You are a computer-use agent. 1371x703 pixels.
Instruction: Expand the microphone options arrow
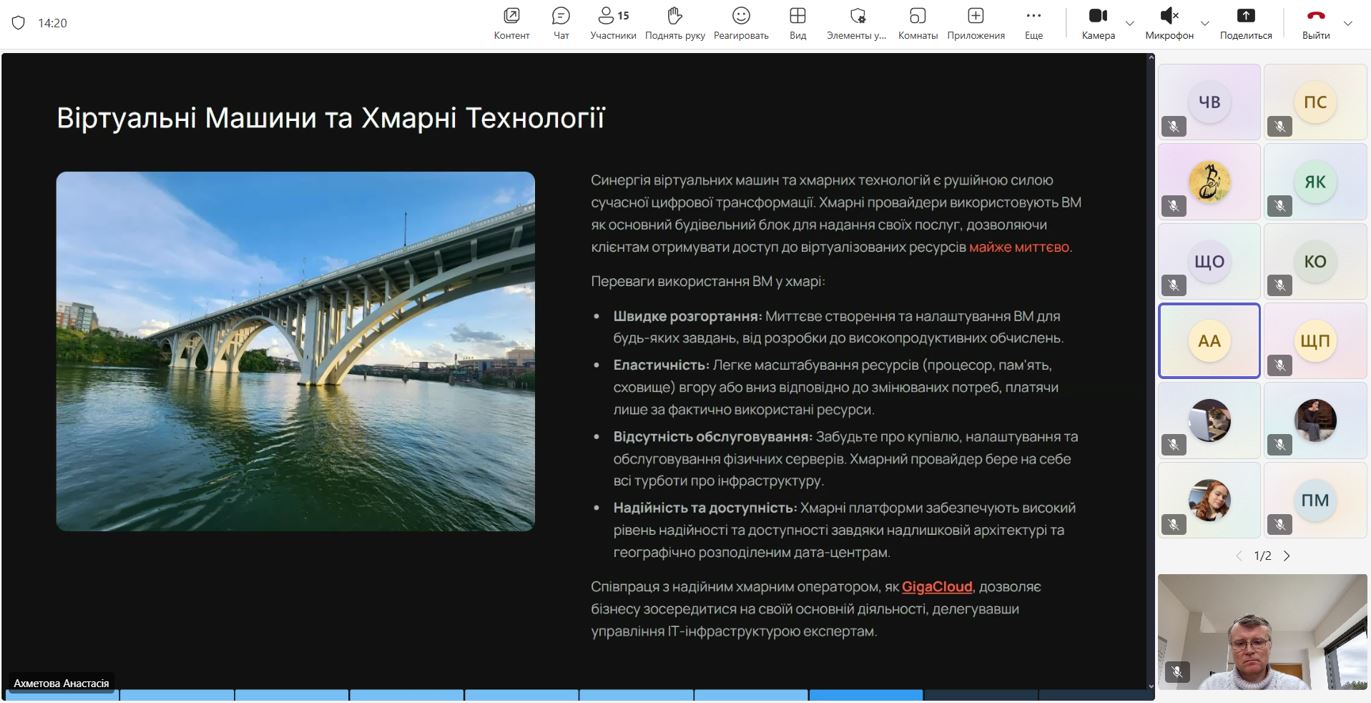pyautogui.click(x=1205, y=23)
